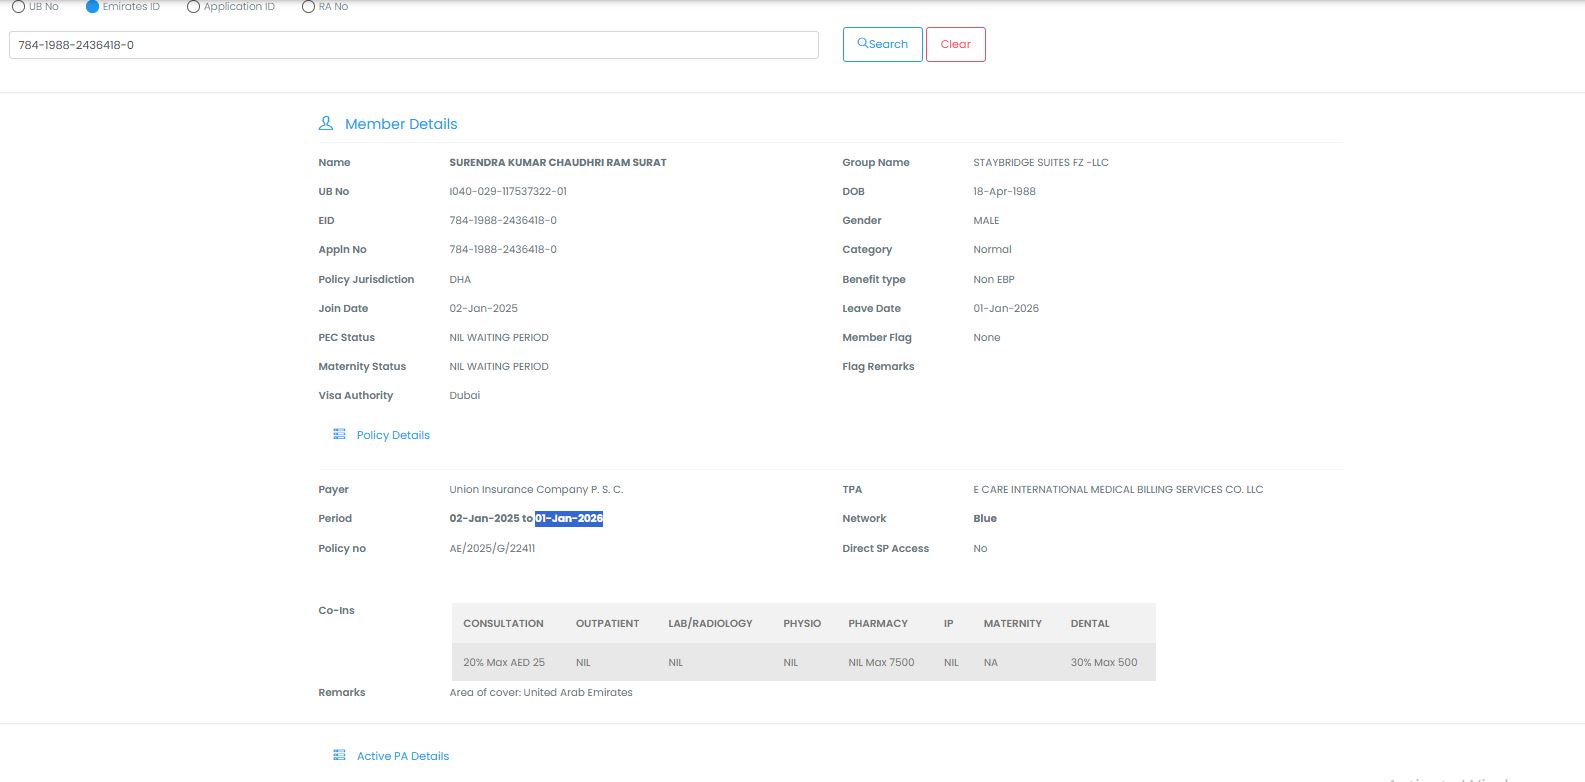Click the Member Details person icon
The image size is (1585, 782).
(326, 124)
